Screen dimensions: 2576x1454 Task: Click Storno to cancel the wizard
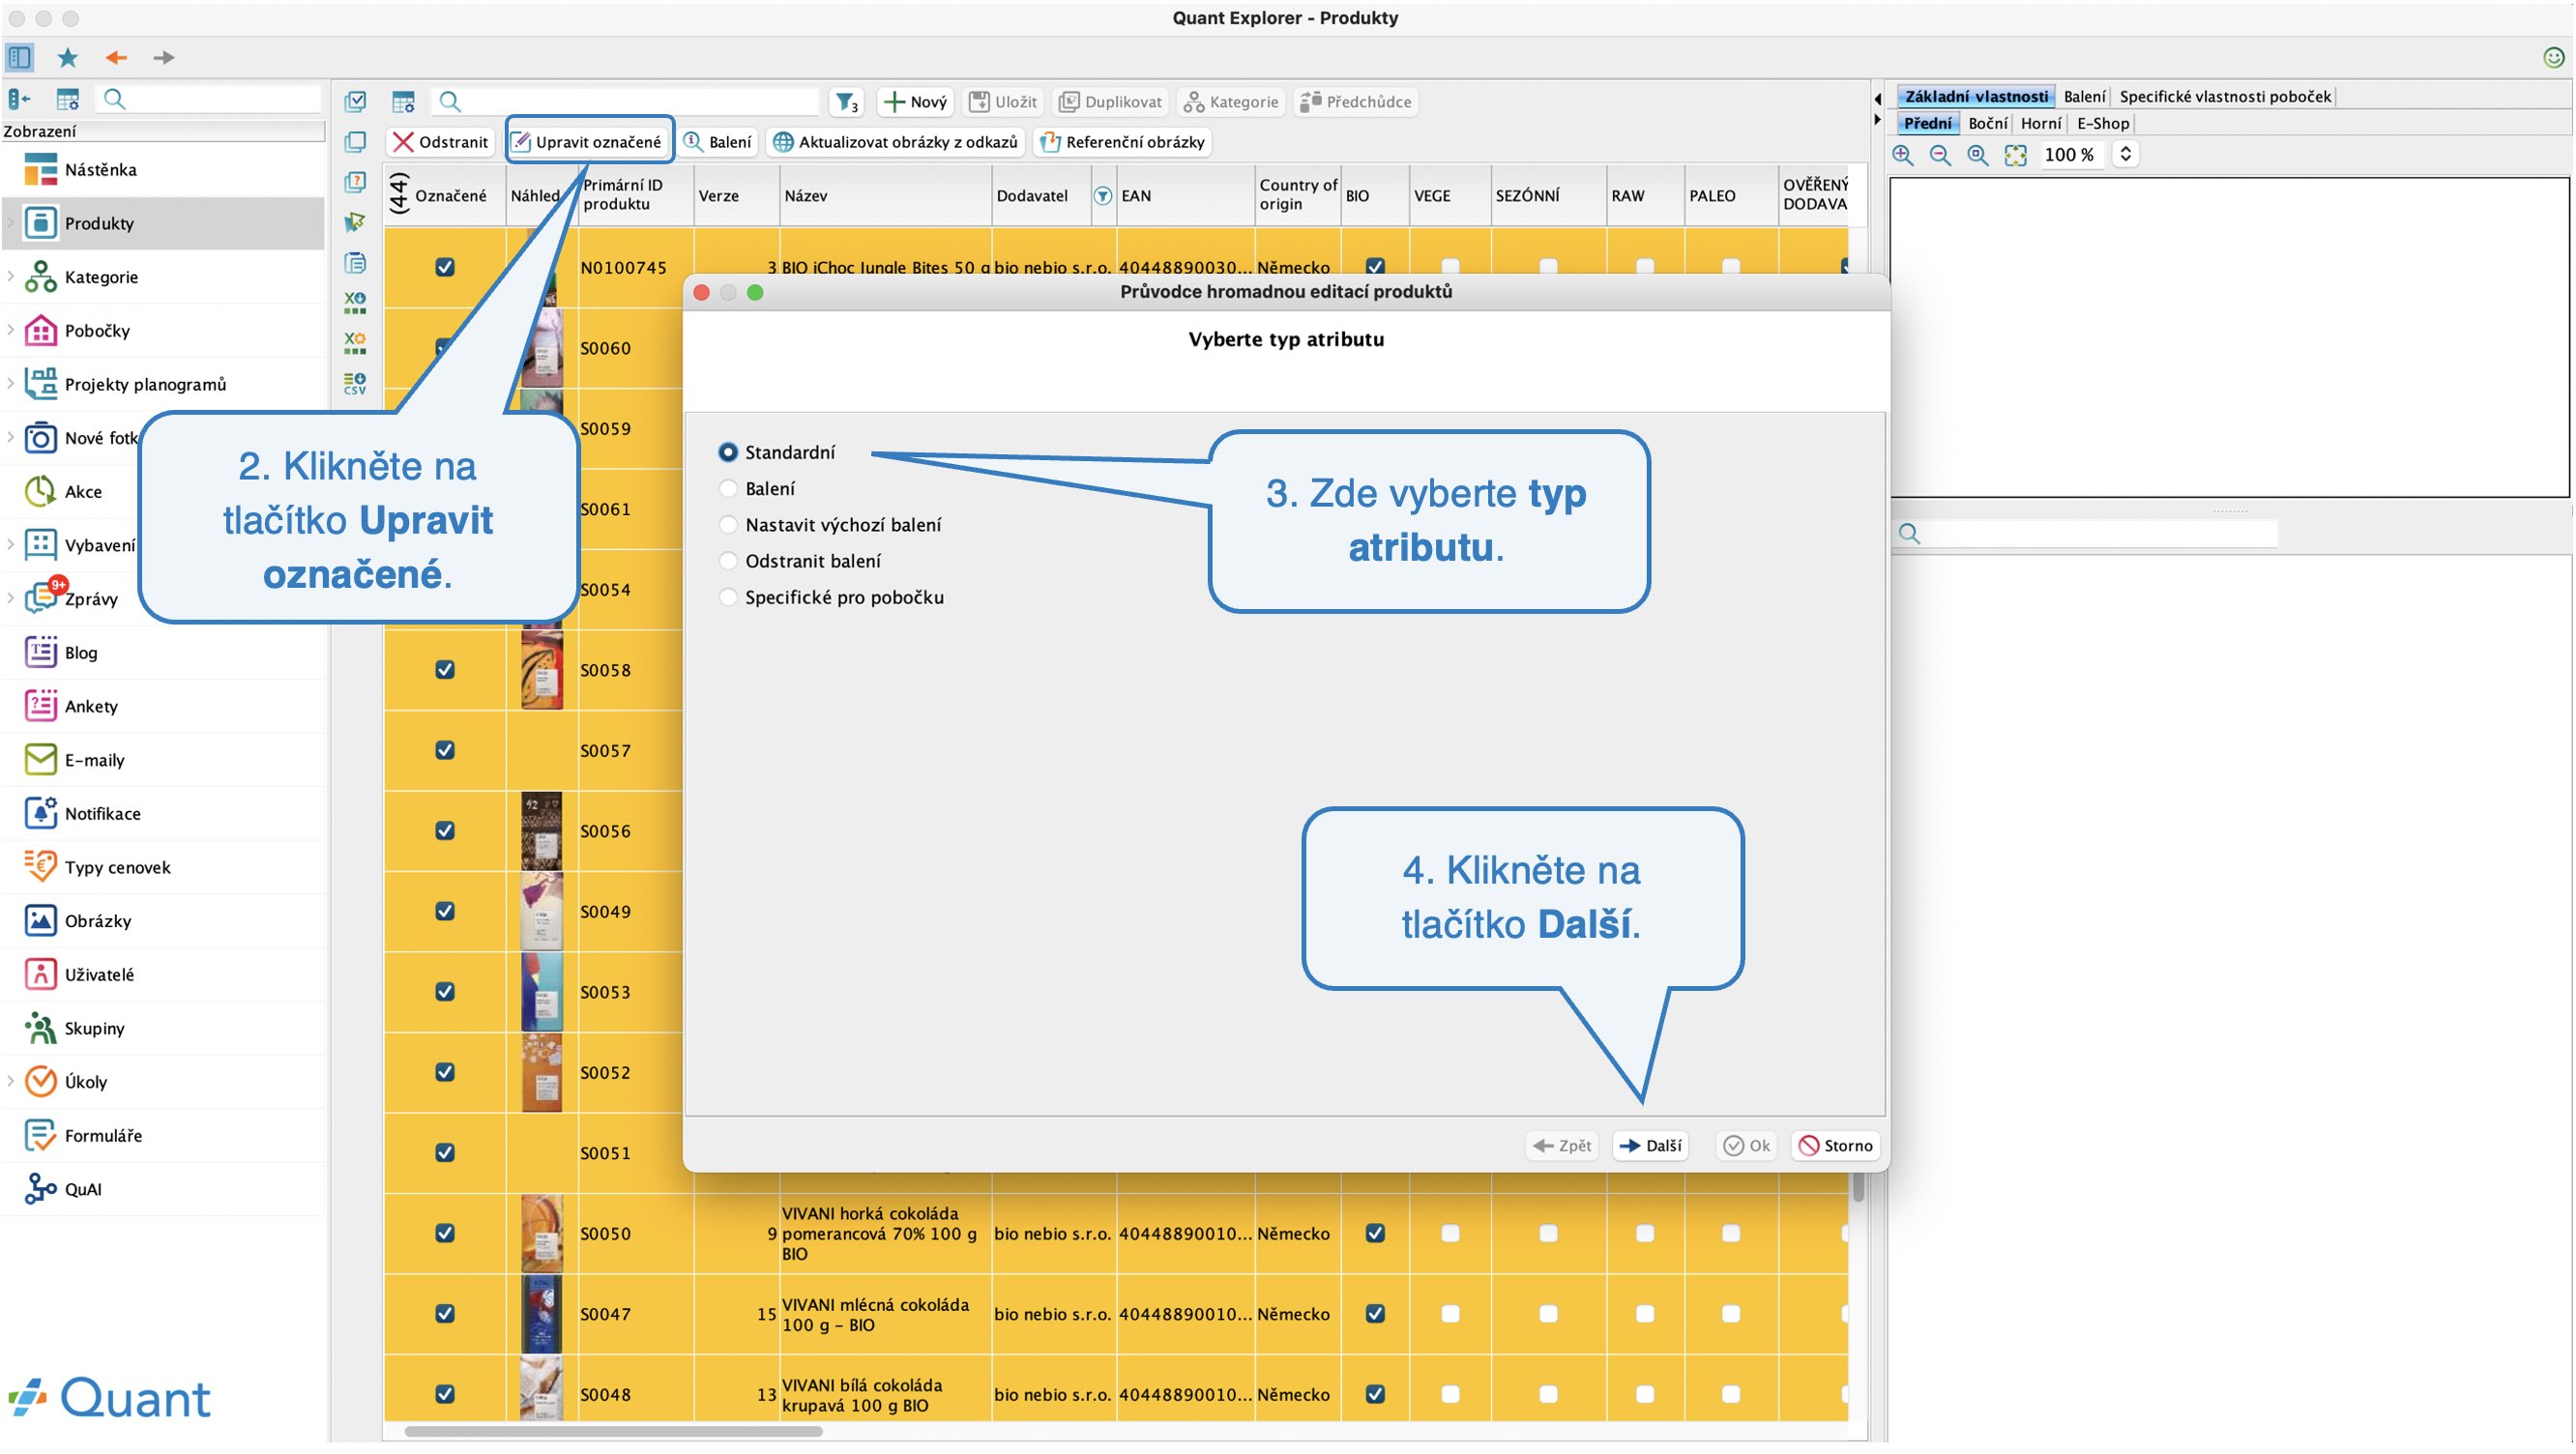(x=1836, y=1145)
